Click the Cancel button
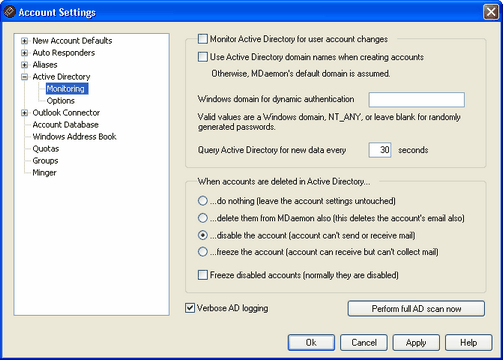503x360 pixels. point(364,343)
